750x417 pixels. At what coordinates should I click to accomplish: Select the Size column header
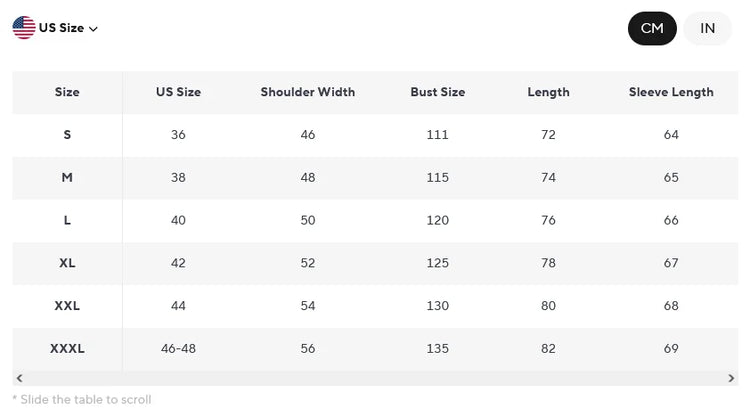click(x=67, y=92)
